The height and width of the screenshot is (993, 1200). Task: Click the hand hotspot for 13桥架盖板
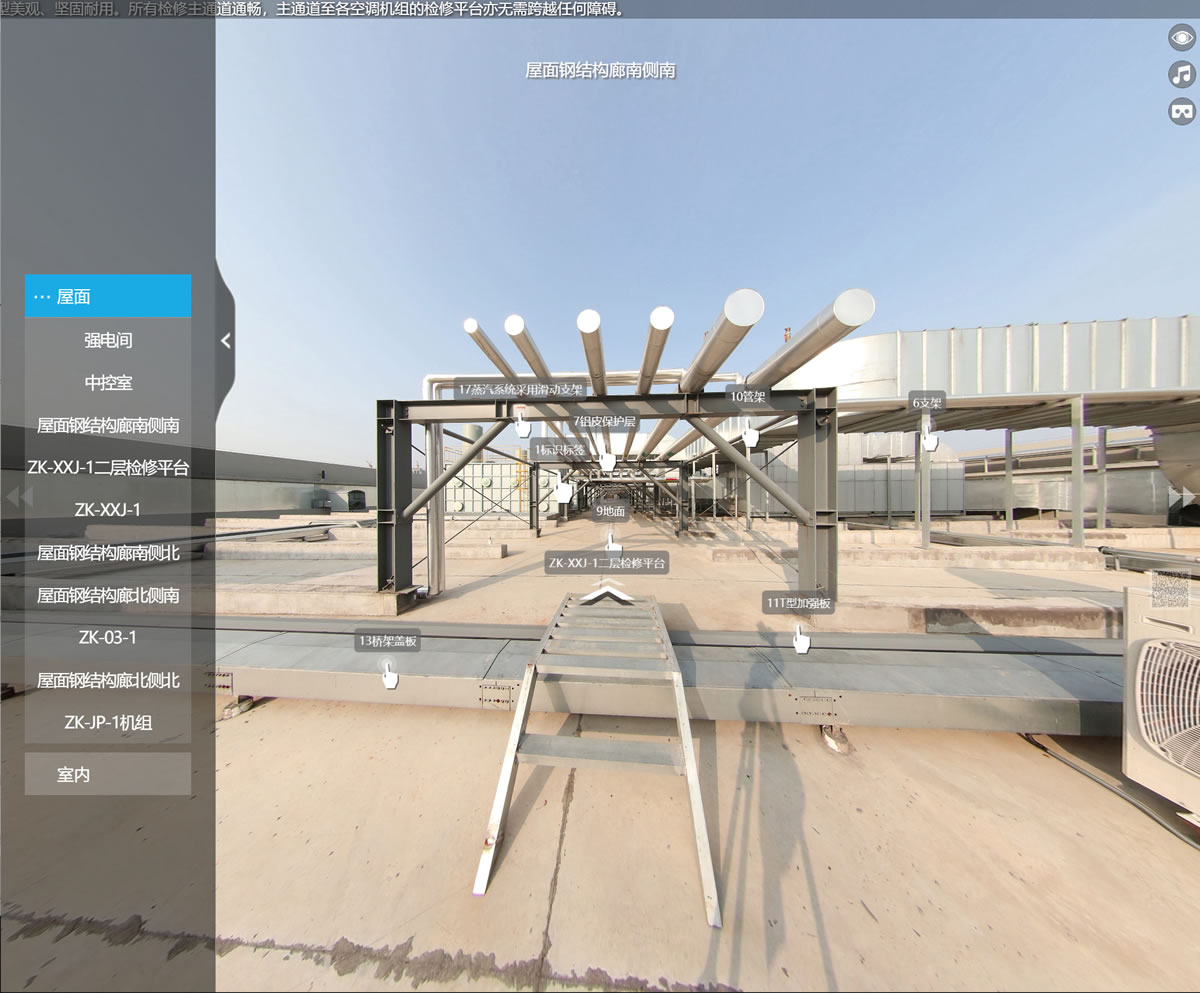(x=389, y=677)
